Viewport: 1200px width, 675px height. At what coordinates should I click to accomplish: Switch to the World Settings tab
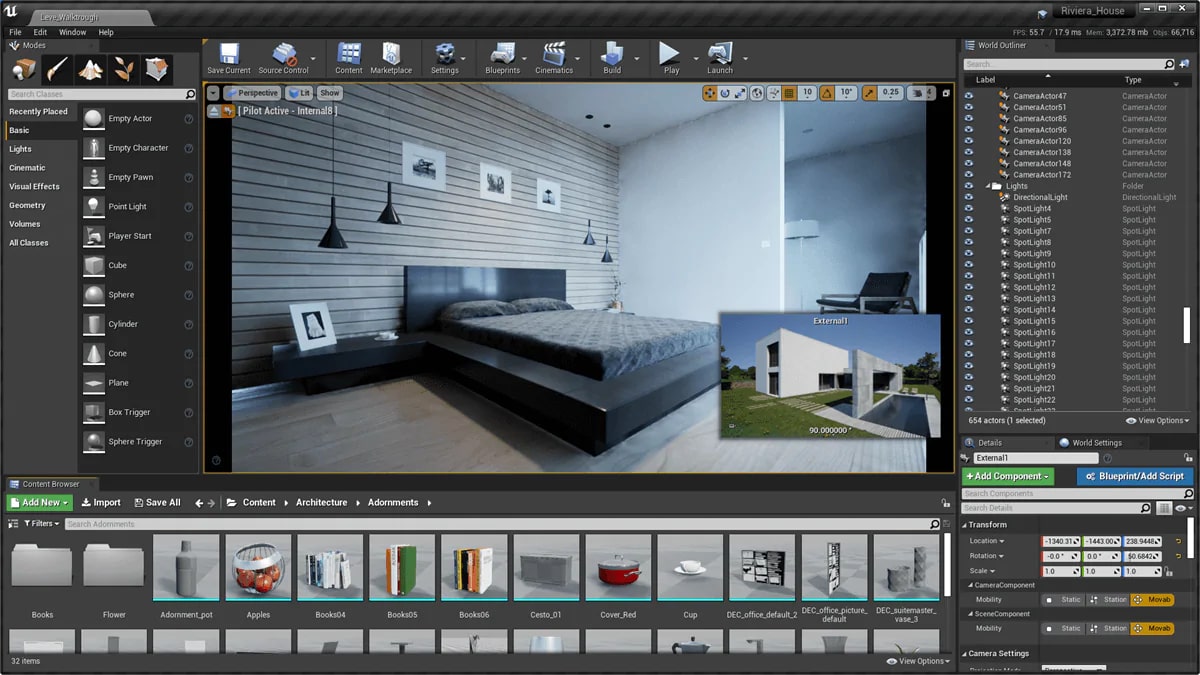pos(1096,442)
